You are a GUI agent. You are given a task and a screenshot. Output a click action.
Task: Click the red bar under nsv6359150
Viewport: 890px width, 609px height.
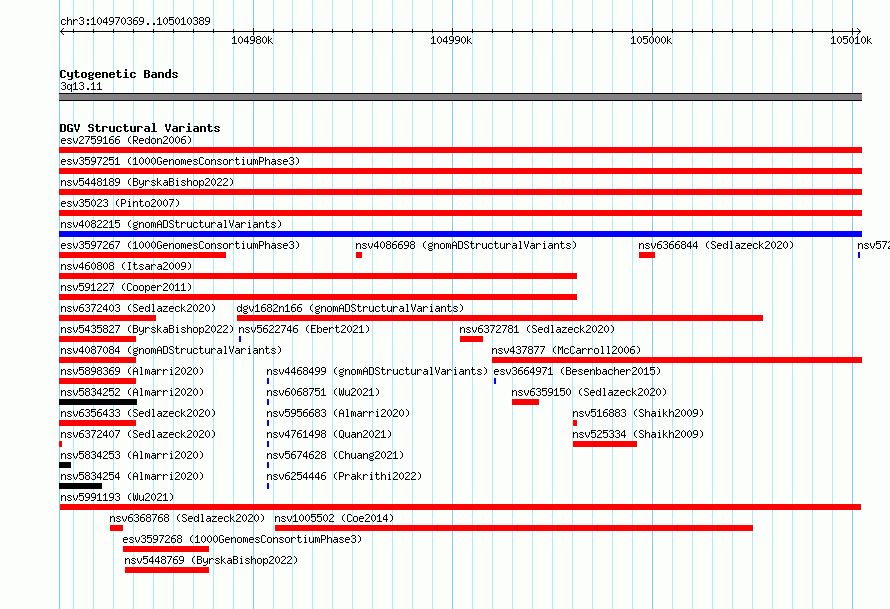(x=525, y=402)
